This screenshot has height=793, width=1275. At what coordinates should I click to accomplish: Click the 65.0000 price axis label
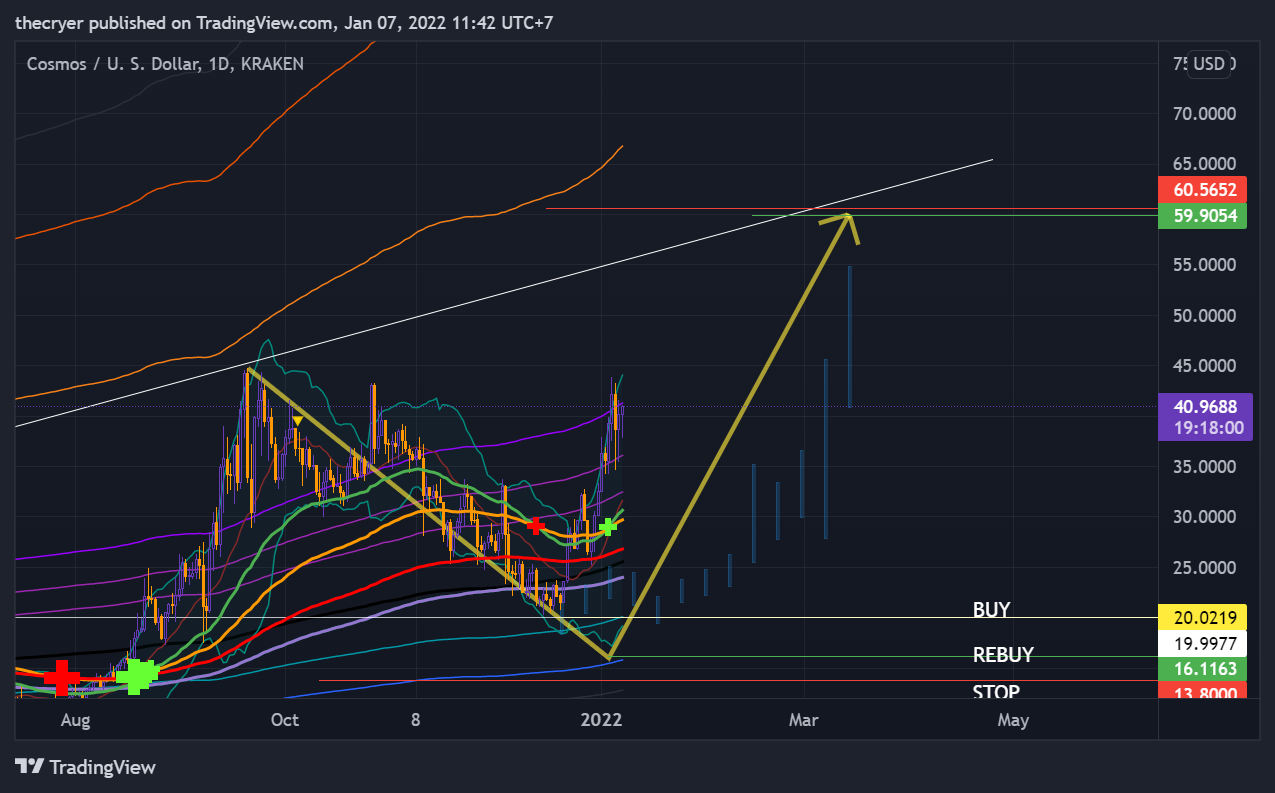(1203, 164)
